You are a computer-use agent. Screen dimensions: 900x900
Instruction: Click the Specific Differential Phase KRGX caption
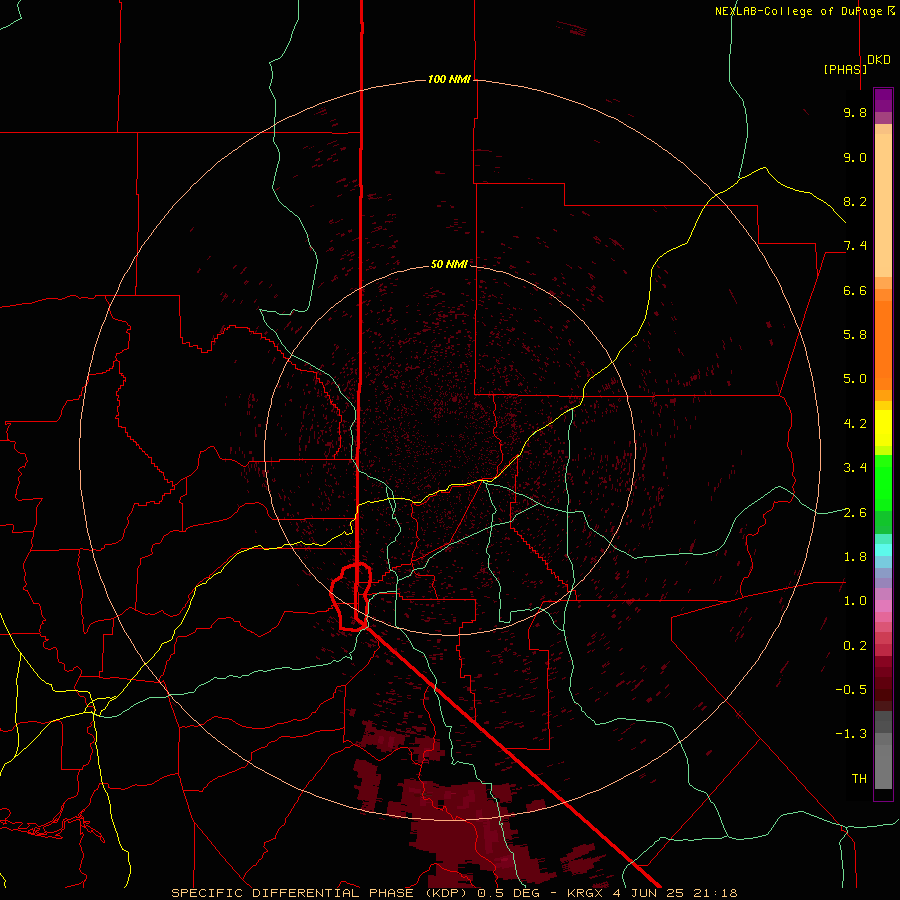(x=454, y=893)
